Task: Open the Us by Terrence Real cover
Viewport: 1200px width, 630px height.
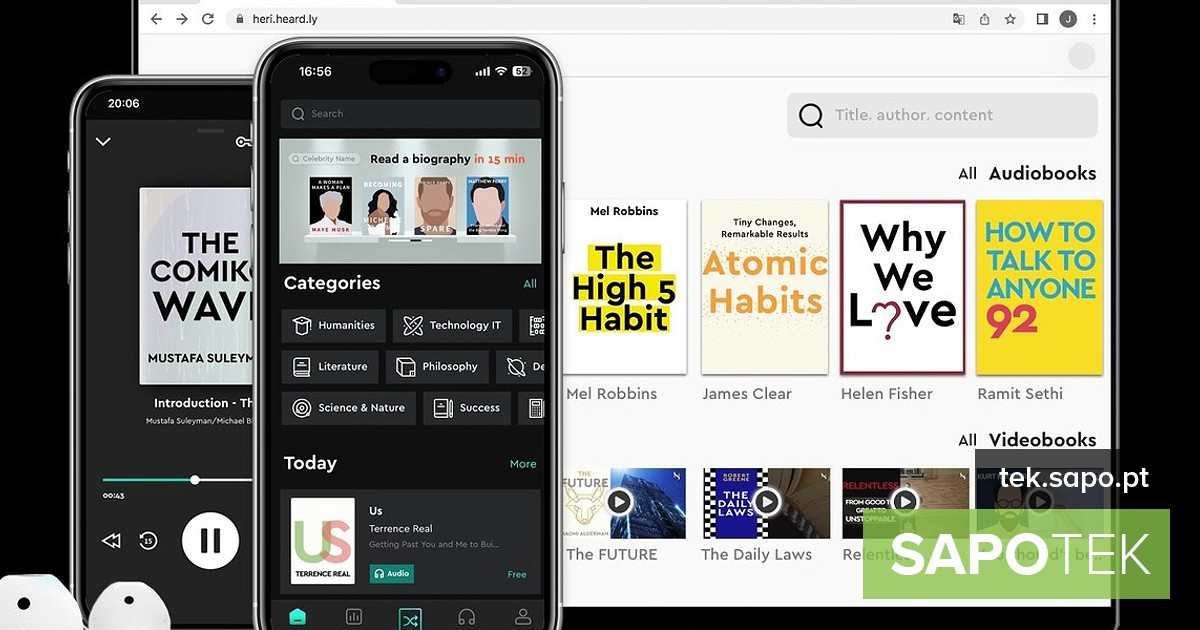Action: [322, 541]
